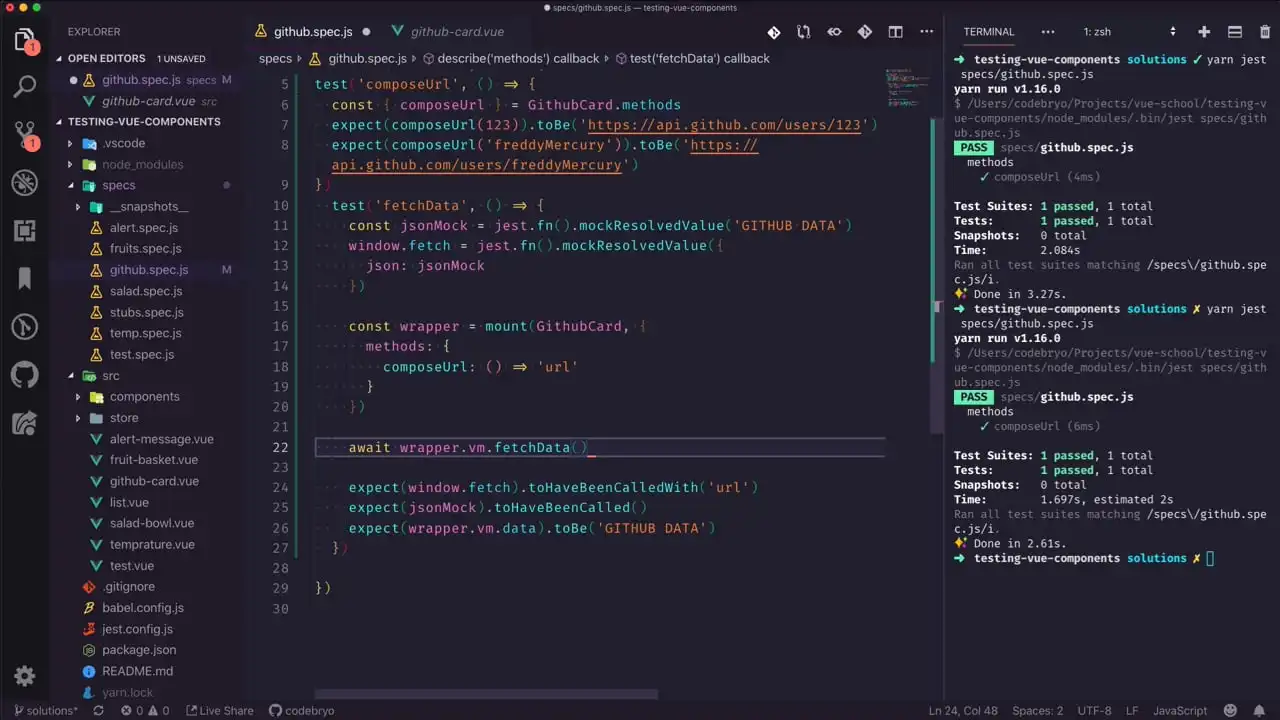
Task: Open fruit-basket.vue in explorer
Action: 154,460
